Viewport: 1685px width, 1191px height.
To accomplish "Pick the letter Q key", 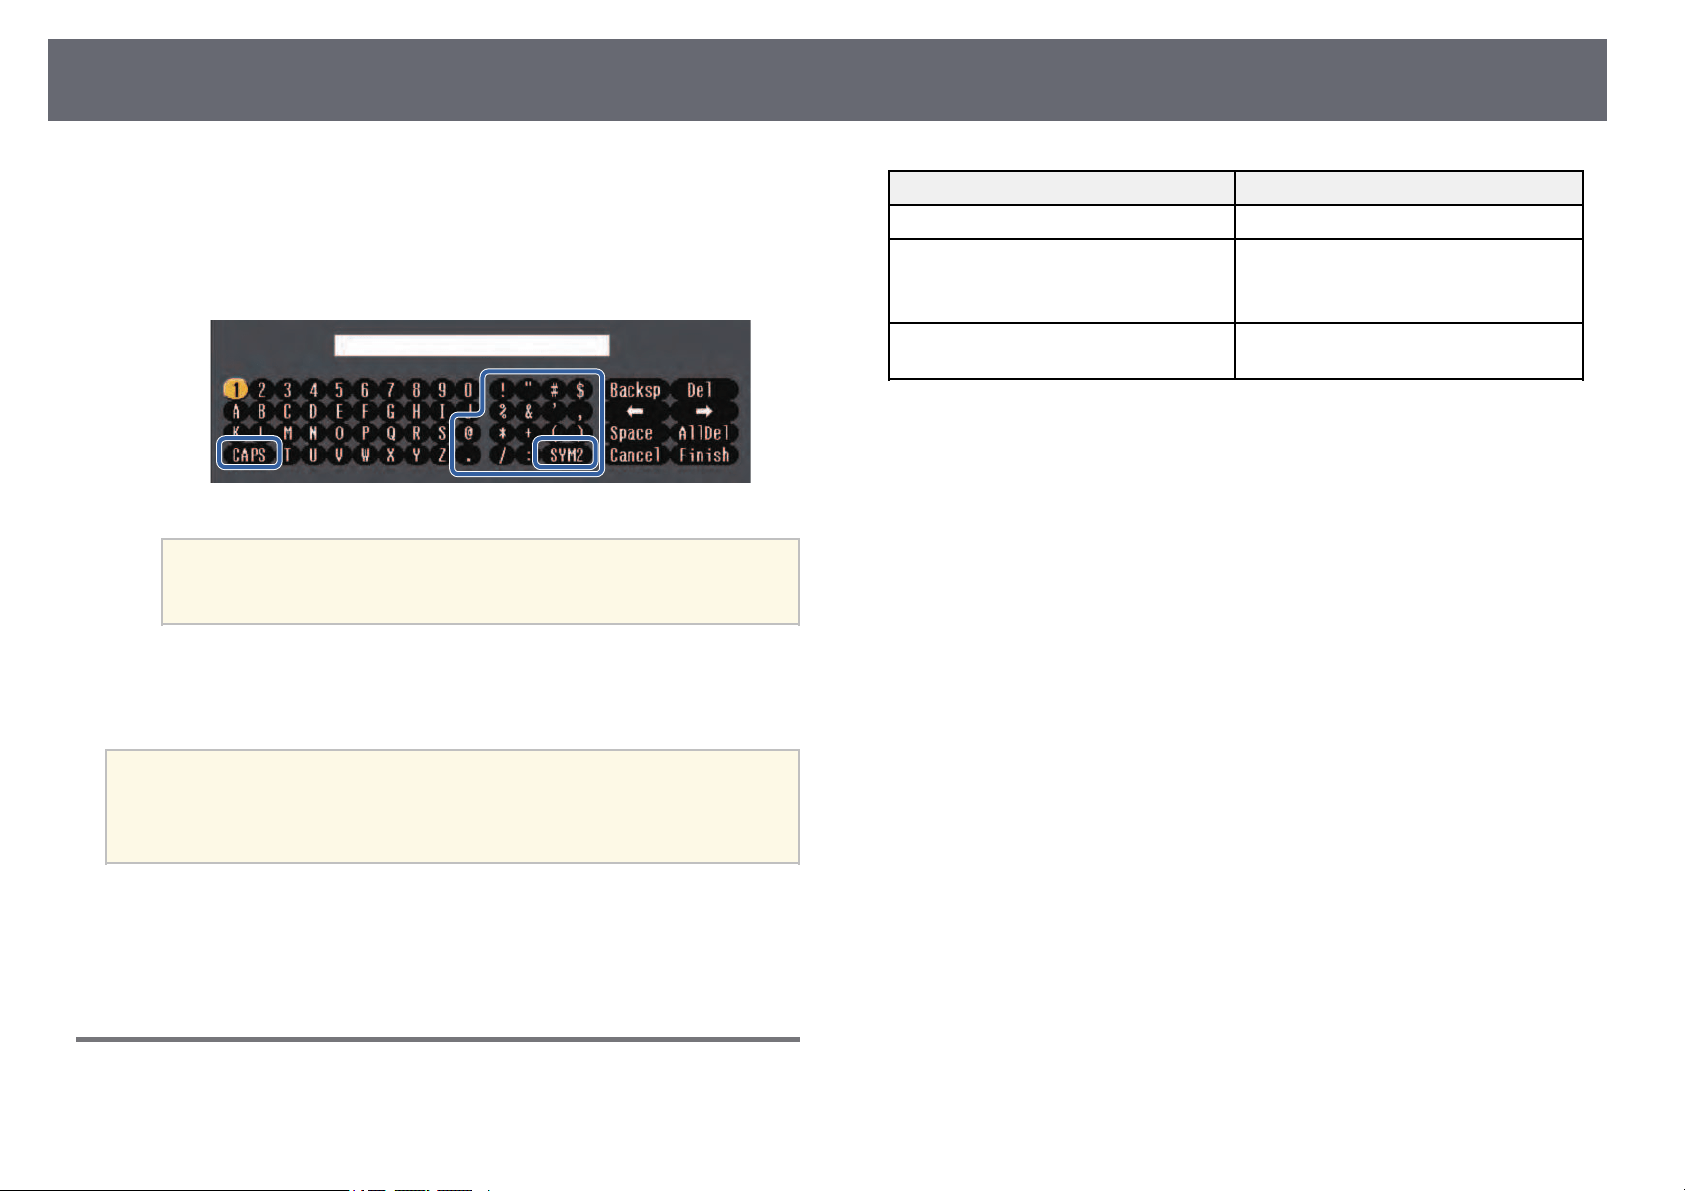I will 391,433.
